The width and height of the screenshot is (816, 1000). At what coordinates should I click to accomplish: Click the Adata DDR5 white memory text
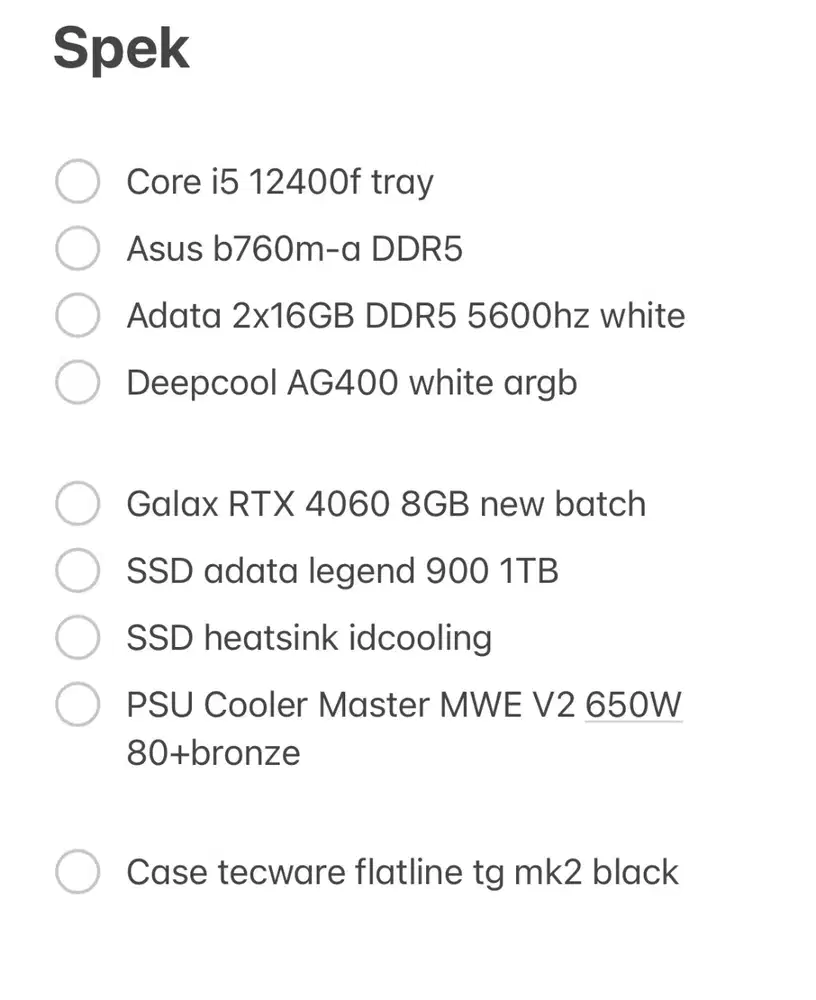pos(404,315)
